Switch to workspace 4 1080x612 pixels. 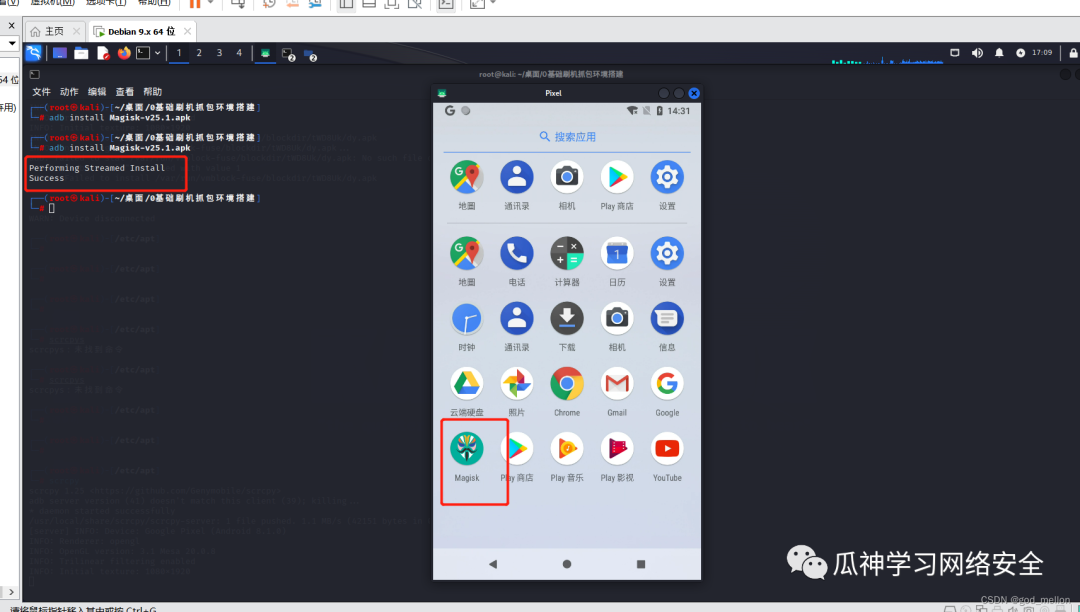point(239,53)
